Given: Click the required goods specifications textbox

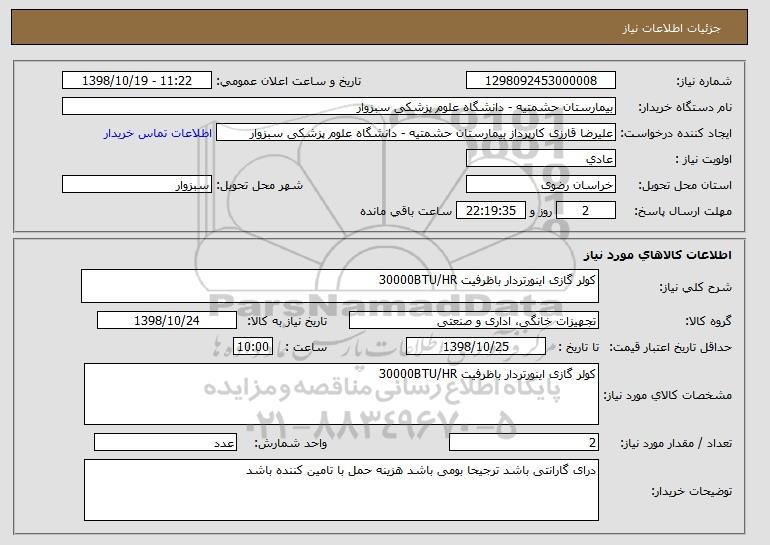Looking at the screenshot, I should 341,394.
